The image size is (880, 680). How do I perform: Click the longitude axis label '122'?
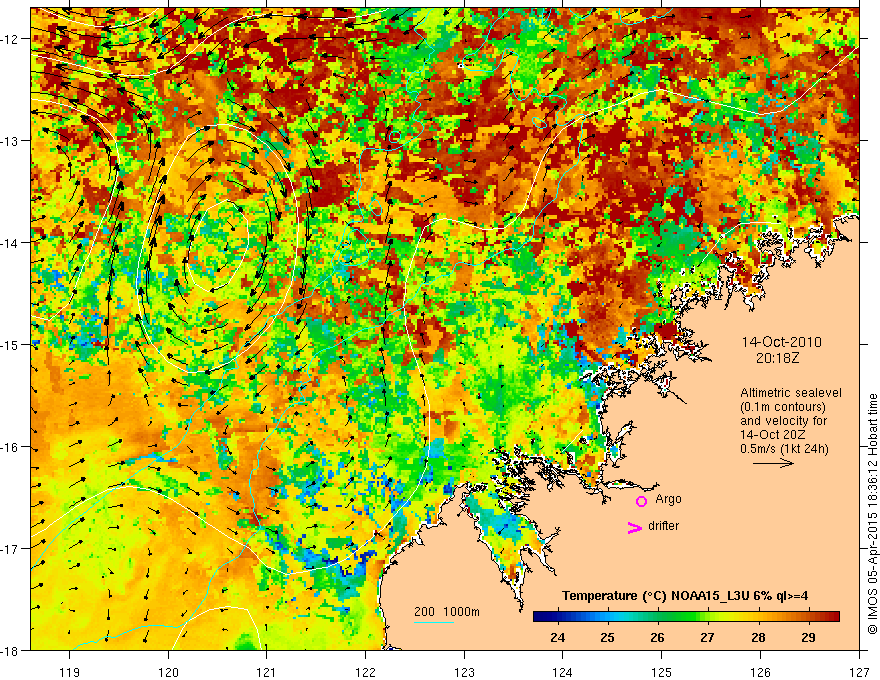[365, 672]
